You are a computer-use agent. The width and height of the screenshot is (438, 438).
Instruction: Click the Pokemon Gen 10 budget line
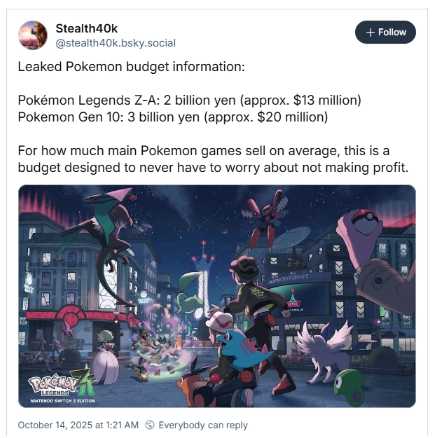coord(173,117)
